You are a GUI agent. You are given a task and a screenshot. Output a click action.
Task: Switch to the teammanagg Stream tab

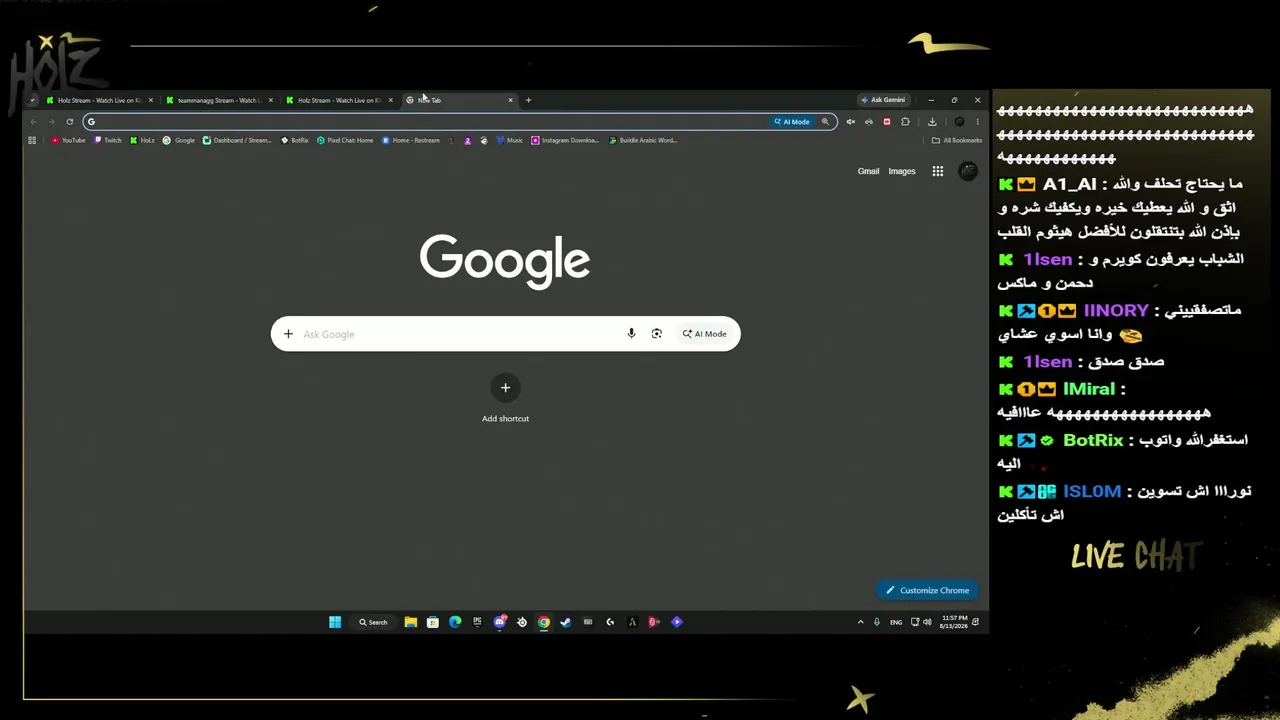[x=219, y=100]
